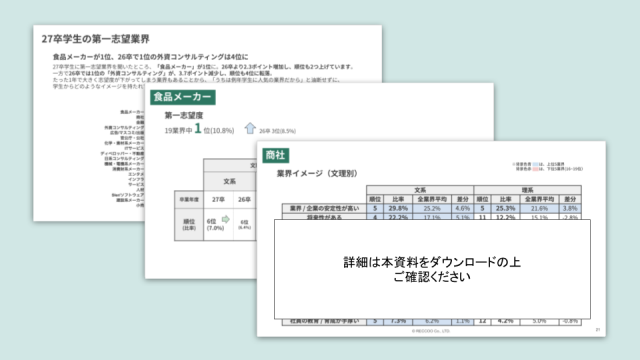Click the large green rank number 1
Image resolution: width=640 pixels, height=360 pixels.
(198, 129)
